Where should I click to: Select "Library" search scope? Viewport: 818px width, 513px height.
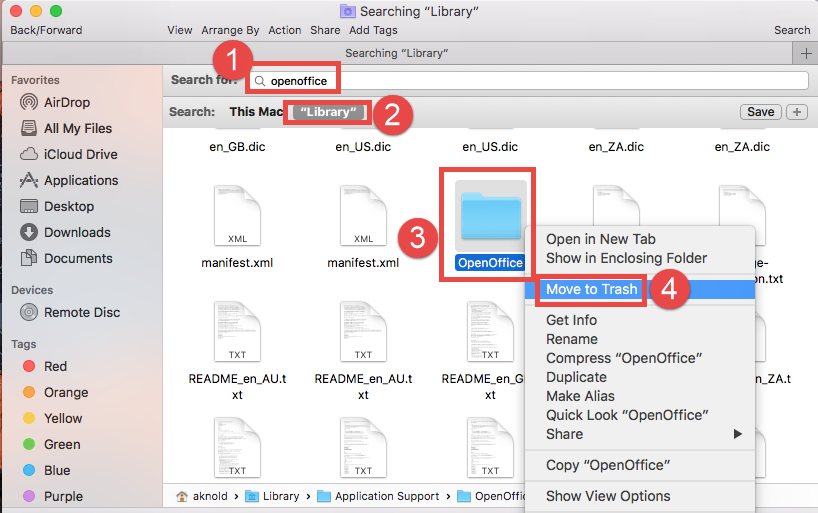coord(328,112)
